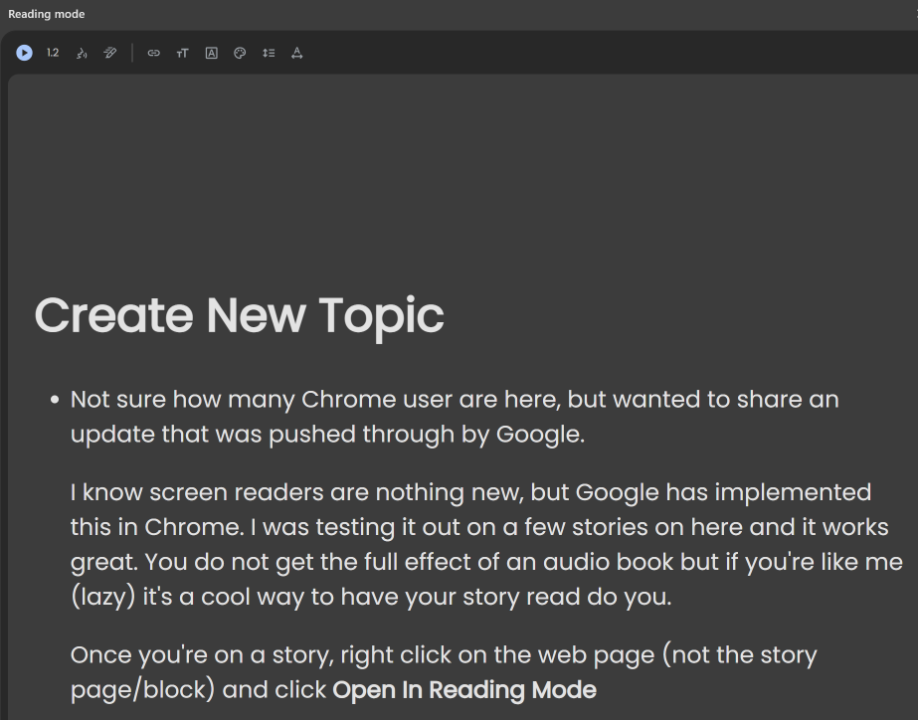Open the letter spacing options
Viewport: 918px width, 720px height.
point(297,53)
